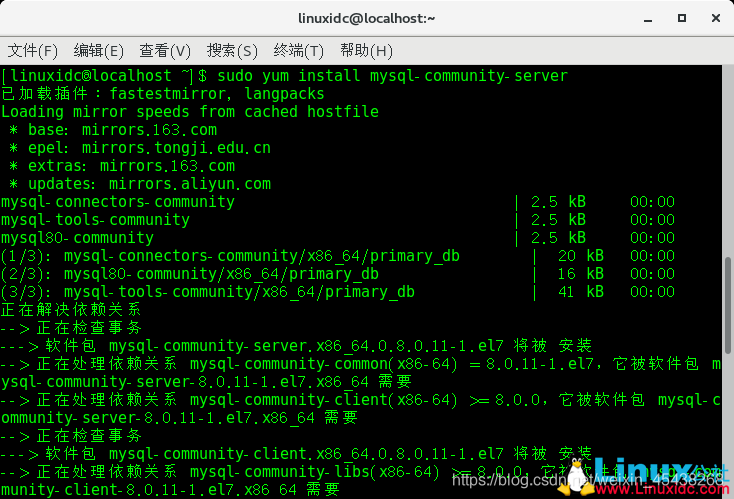Click mysql-community-common dependency line
The image size is (734, 499).
coord(361,373)
